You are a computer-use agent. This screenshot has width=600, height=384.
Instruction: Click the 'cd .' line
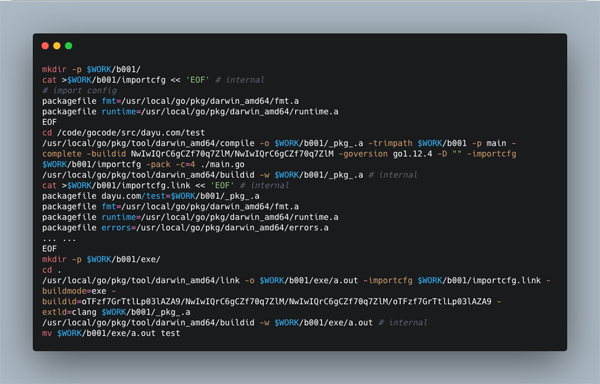pos(52,270)
